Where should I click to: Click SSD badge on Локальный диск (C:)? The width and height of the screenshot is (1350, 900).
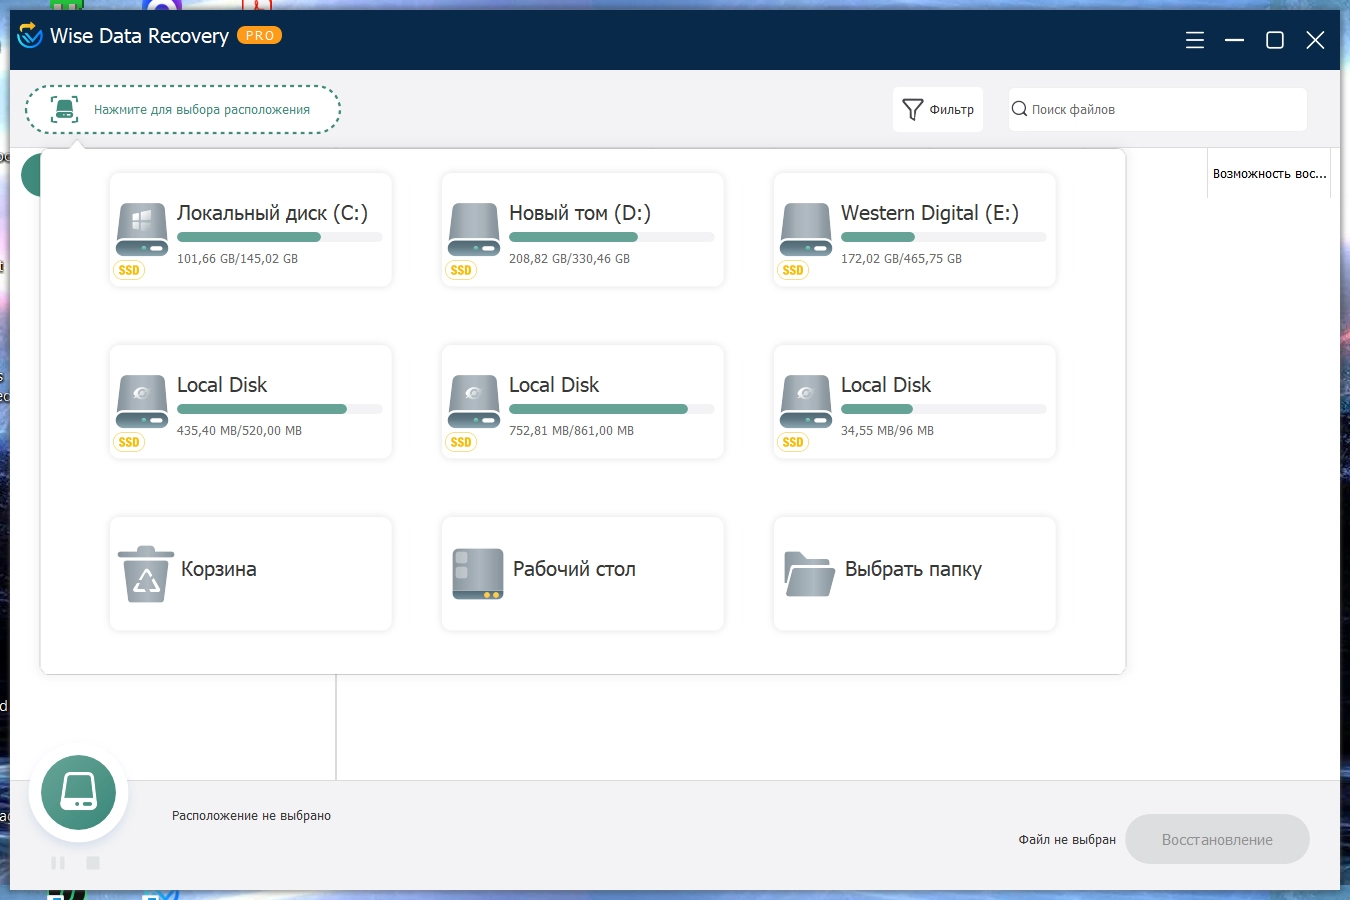coord(129,270)
